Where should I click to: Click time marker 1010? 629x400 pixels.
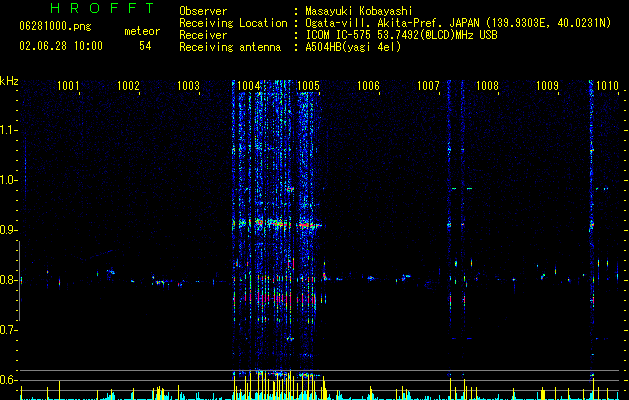607,85
